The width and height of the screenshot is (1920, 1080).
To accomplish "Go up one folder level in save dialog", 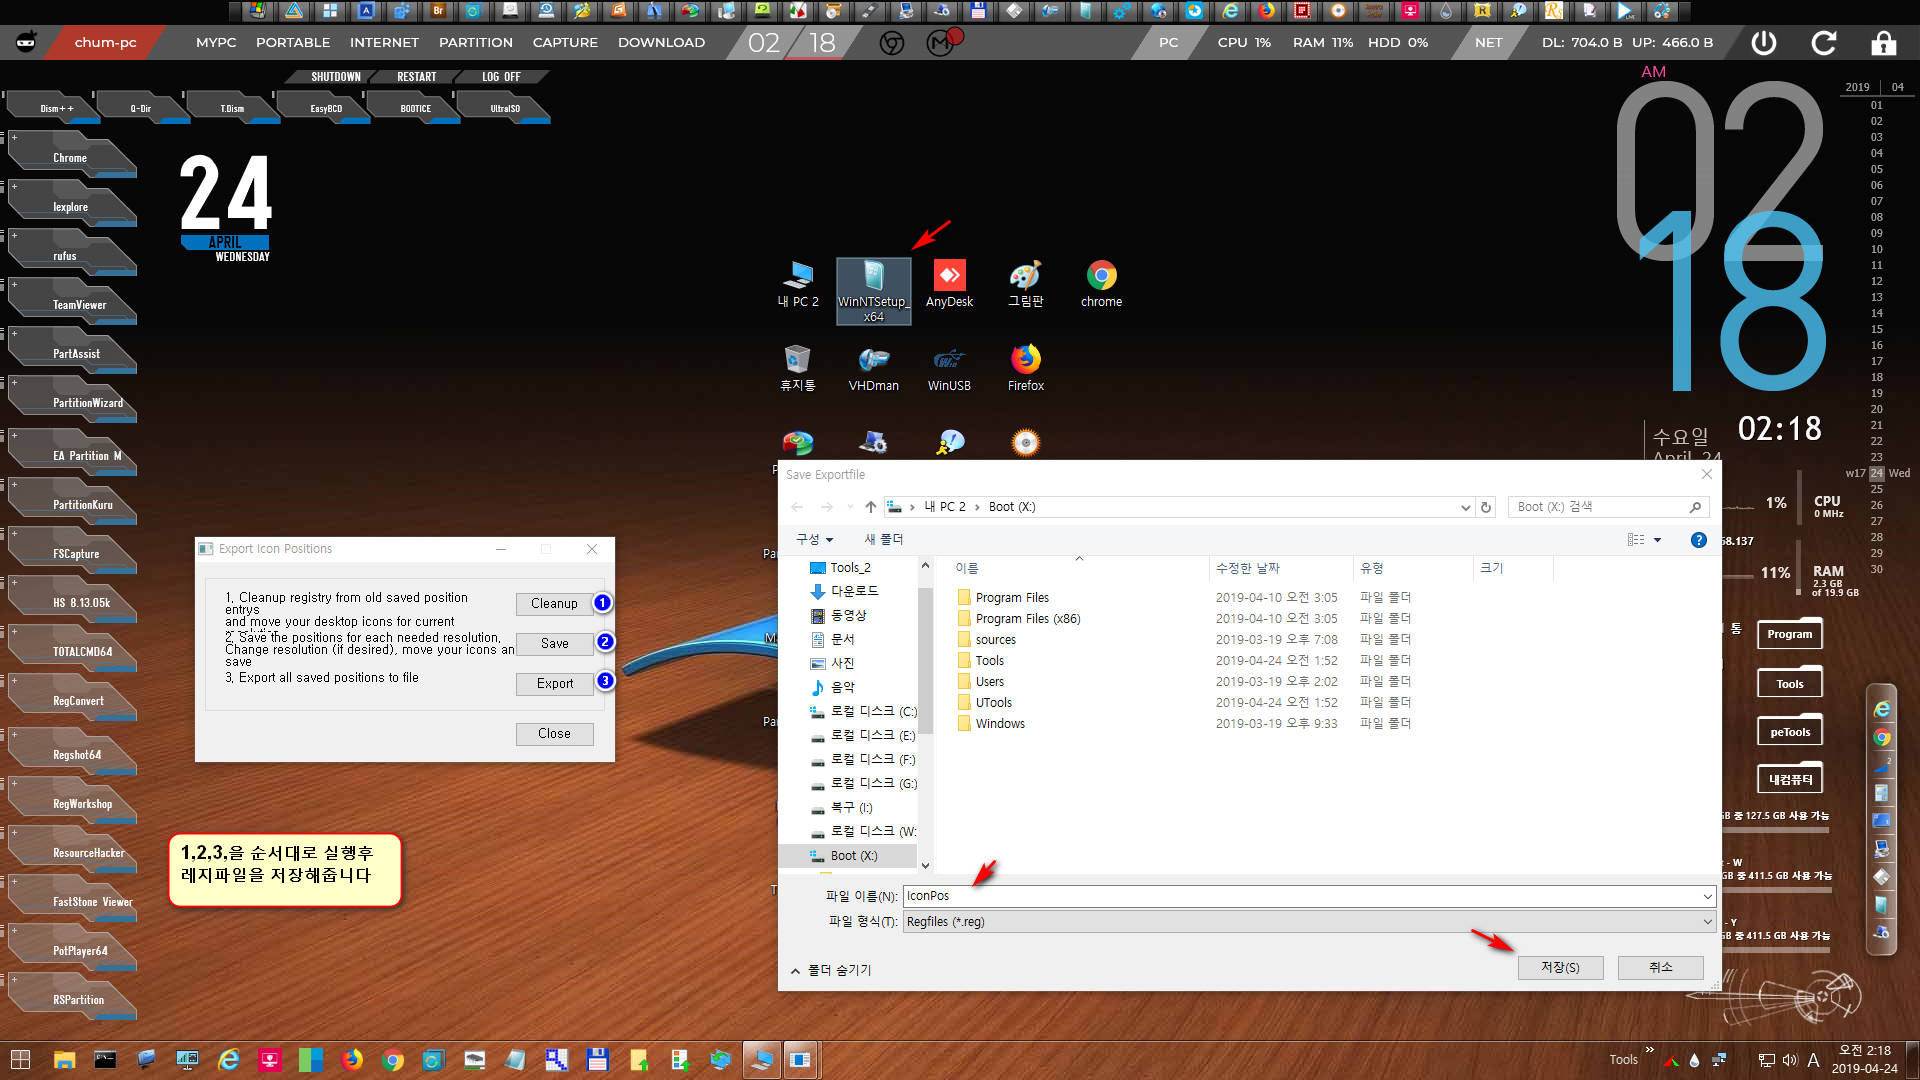I will [870, 507].
